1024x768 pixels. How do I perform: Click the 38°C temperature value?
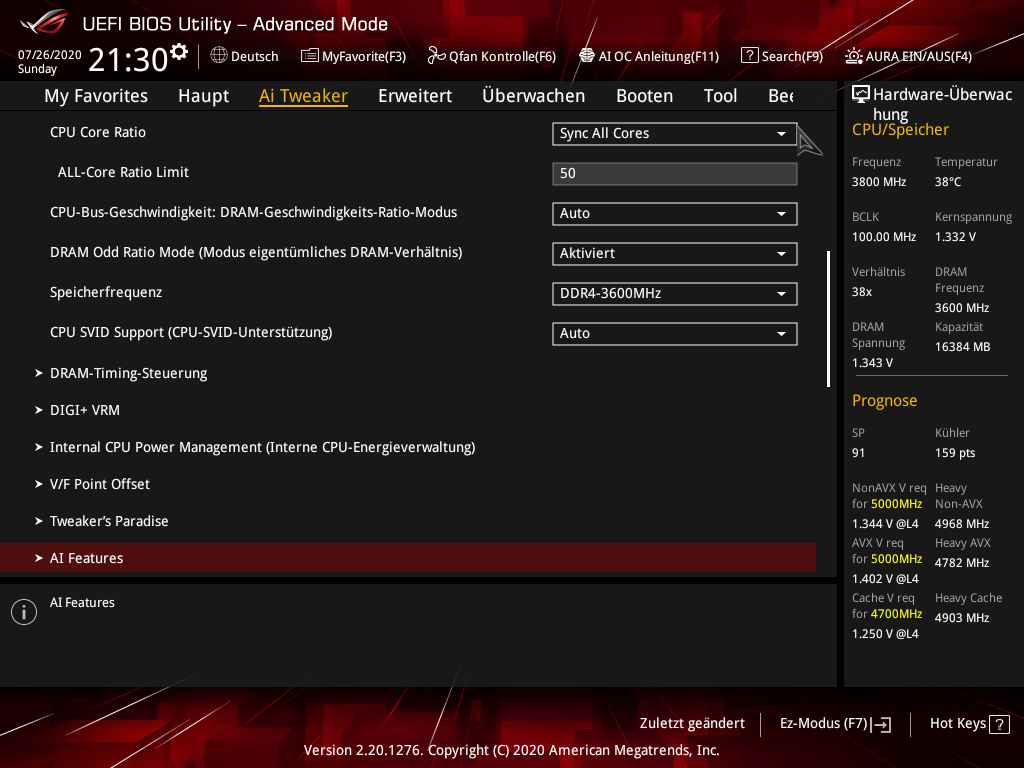click(x=948, y=182)
